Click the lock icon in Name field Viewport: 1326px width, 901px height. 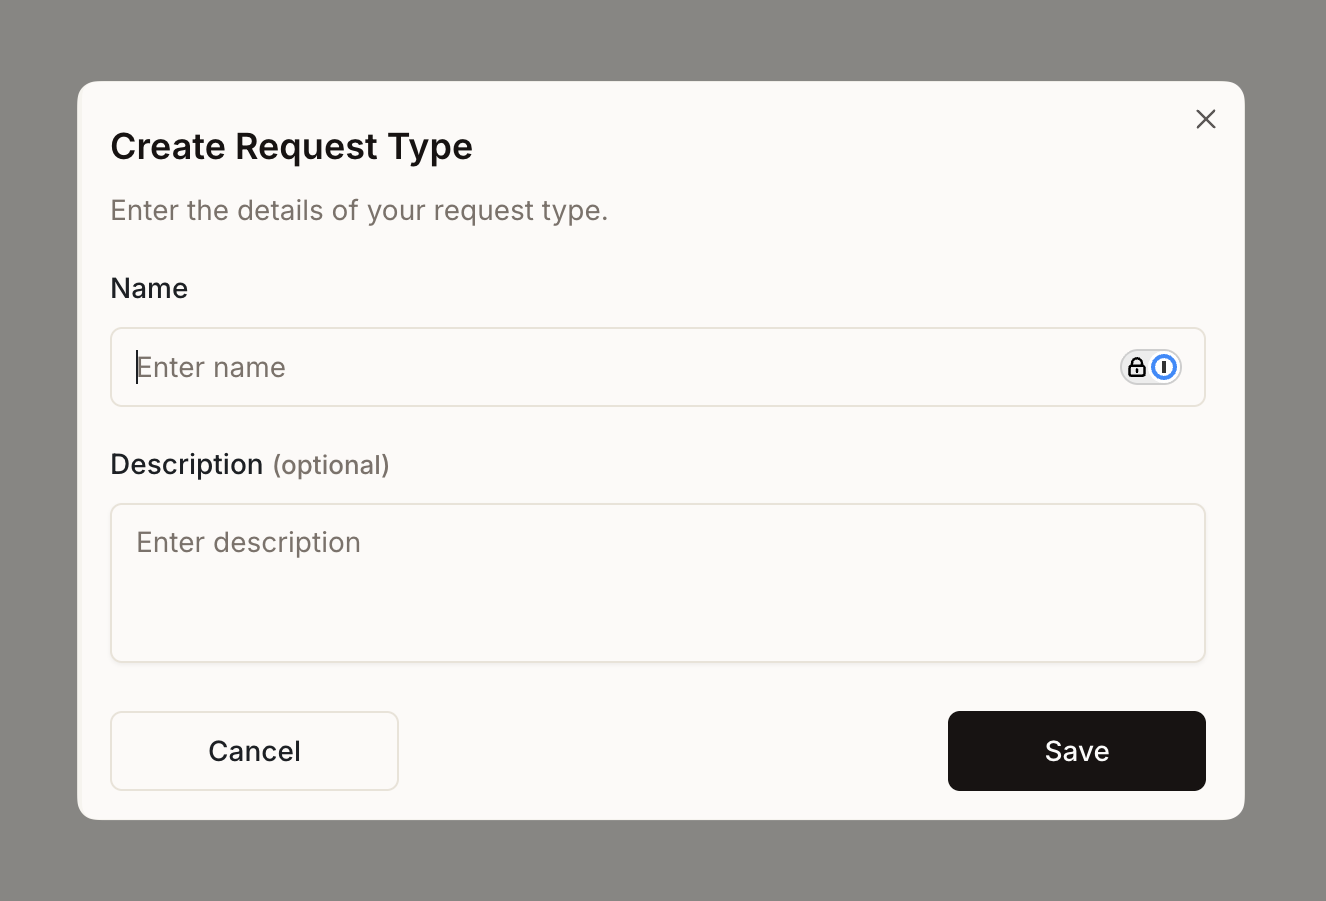click(x=1136, y=368)
